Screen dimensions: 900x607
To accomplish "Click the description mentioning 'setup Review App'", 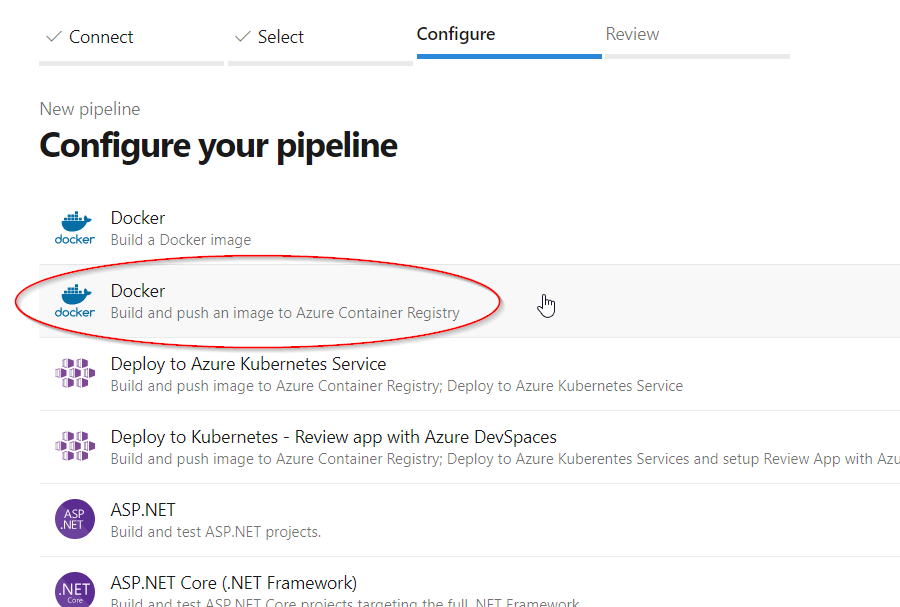I will click(x=505, y=459).
